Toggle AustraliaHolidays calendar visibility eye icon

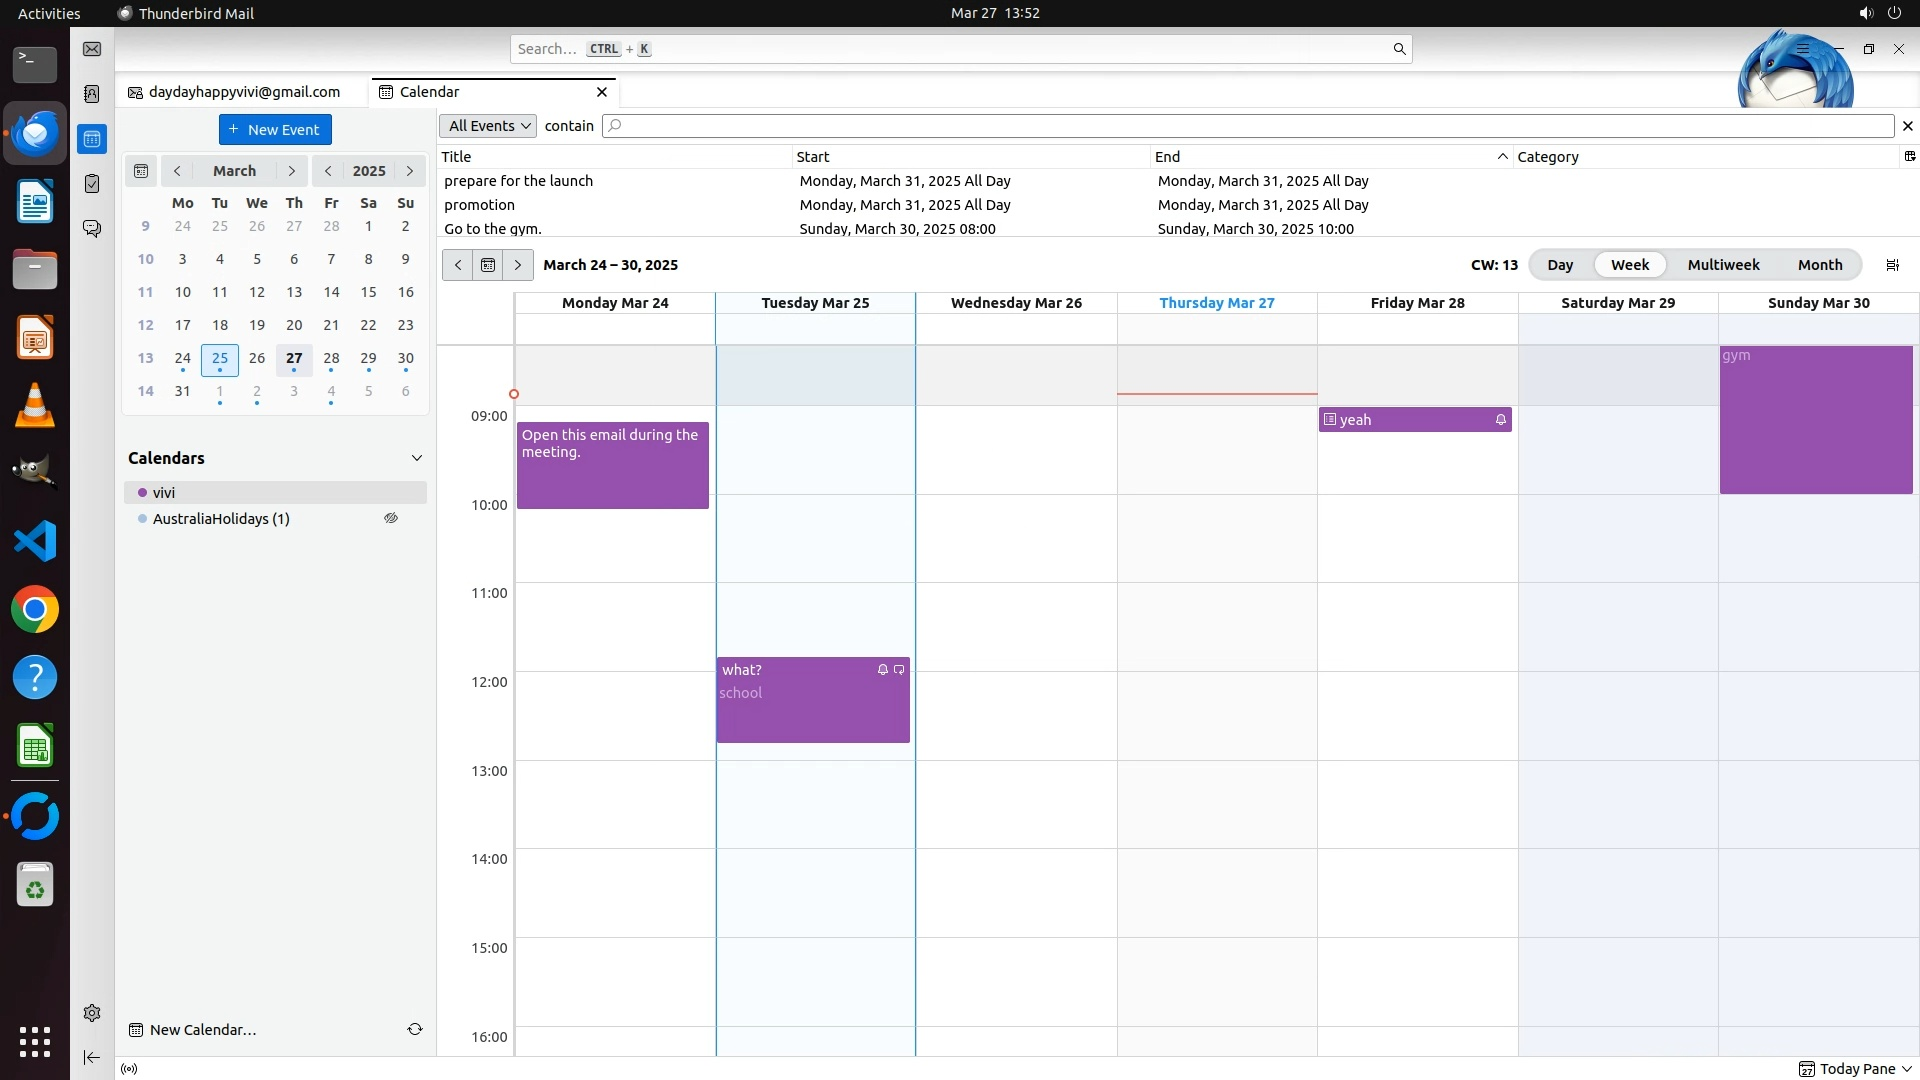click(391, 518)
